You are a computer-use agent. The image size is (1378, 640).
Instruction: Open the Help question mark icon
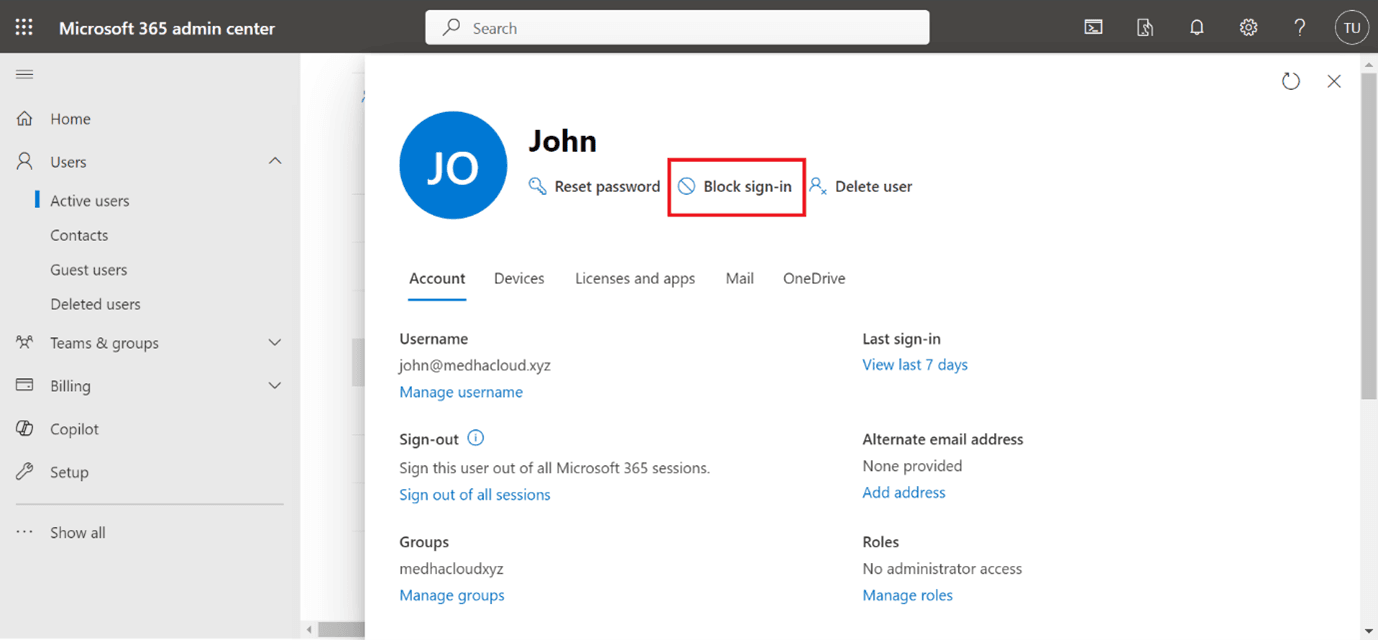pyautogui.click(x=1299, y=27)
